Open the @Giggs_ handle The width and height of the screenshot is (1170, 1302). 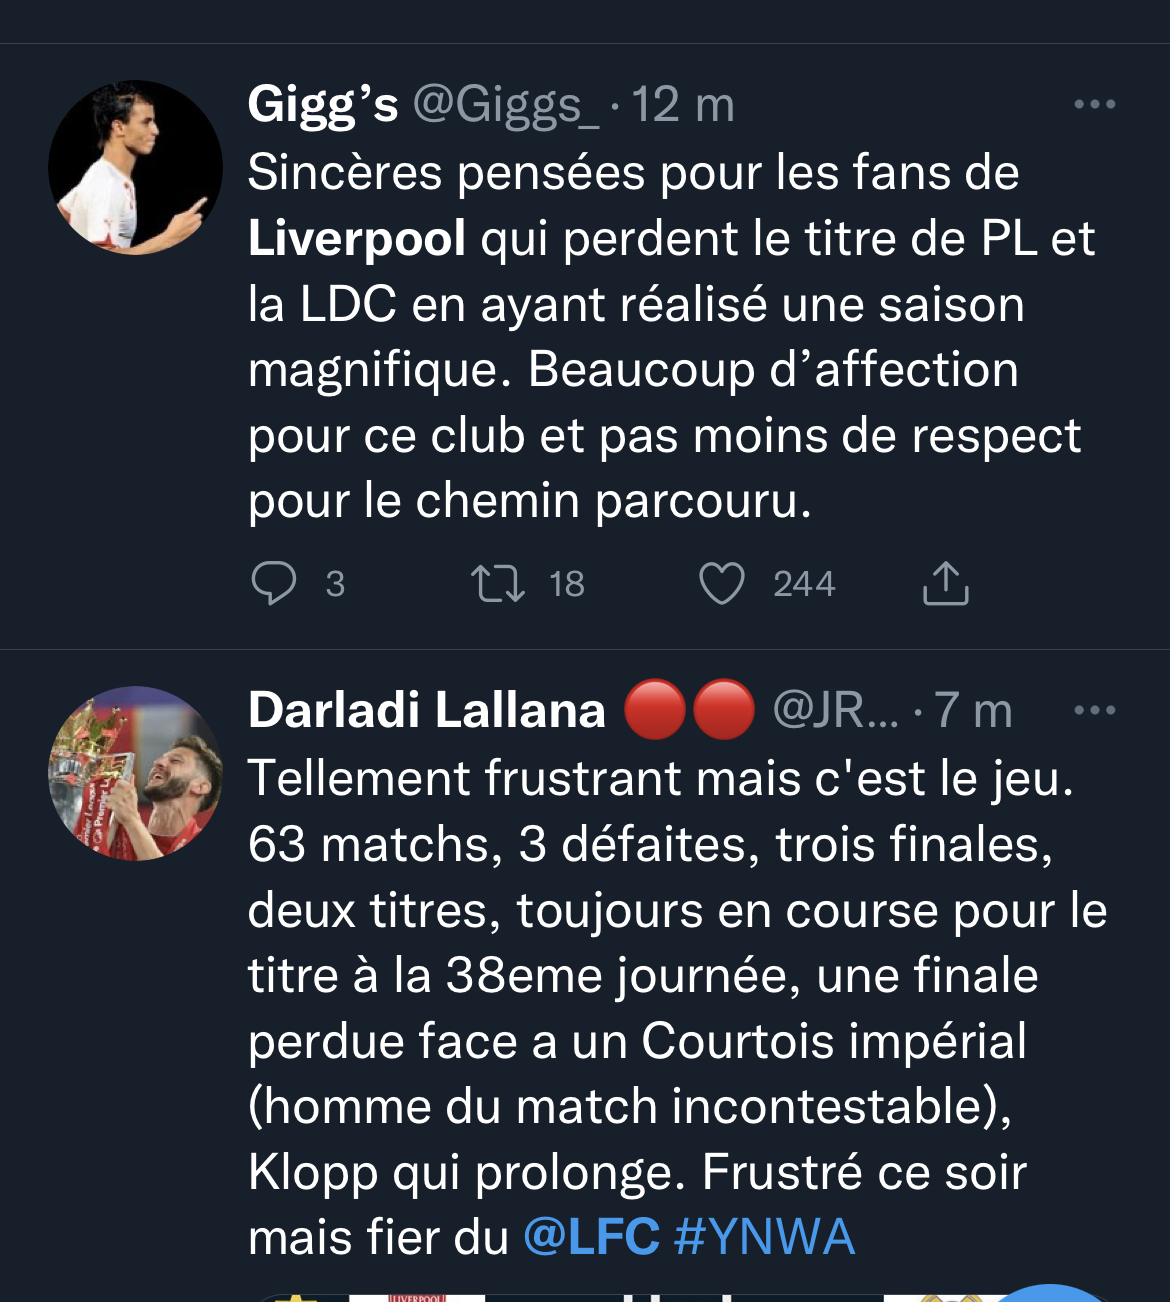506,105
